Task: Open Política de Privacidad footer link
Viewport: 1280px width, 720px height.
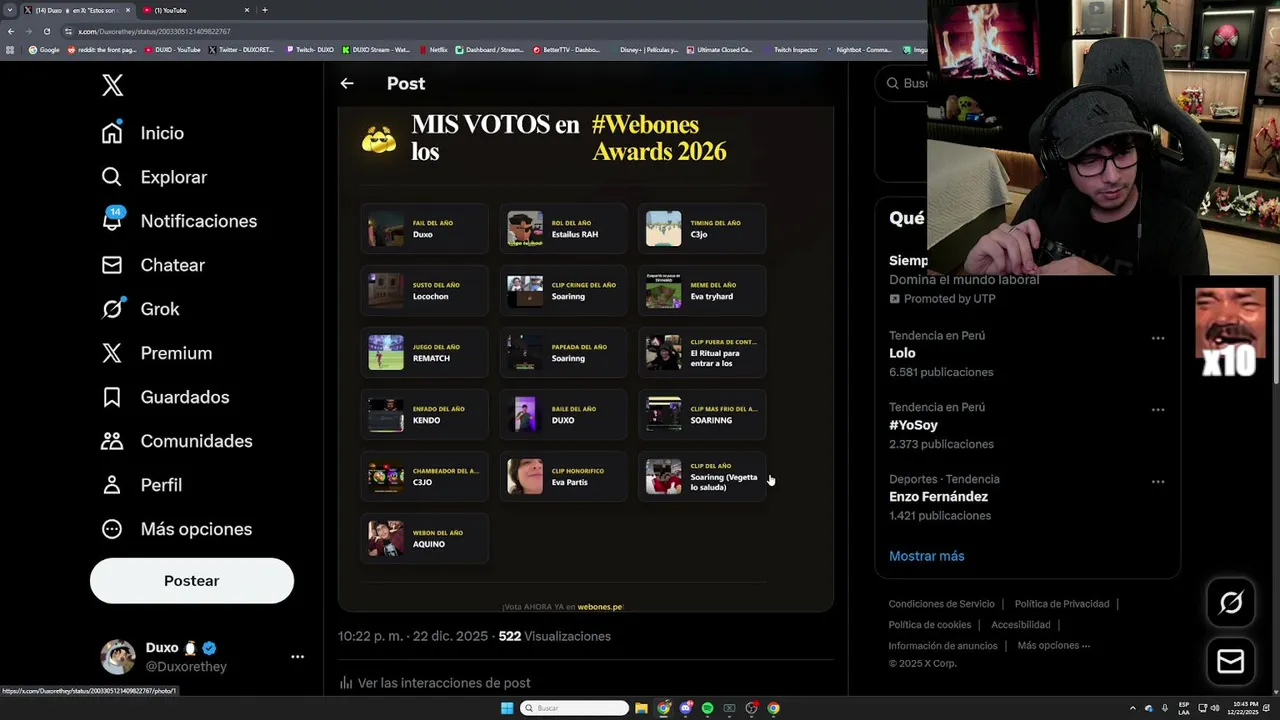Action: click(1062, 604)
